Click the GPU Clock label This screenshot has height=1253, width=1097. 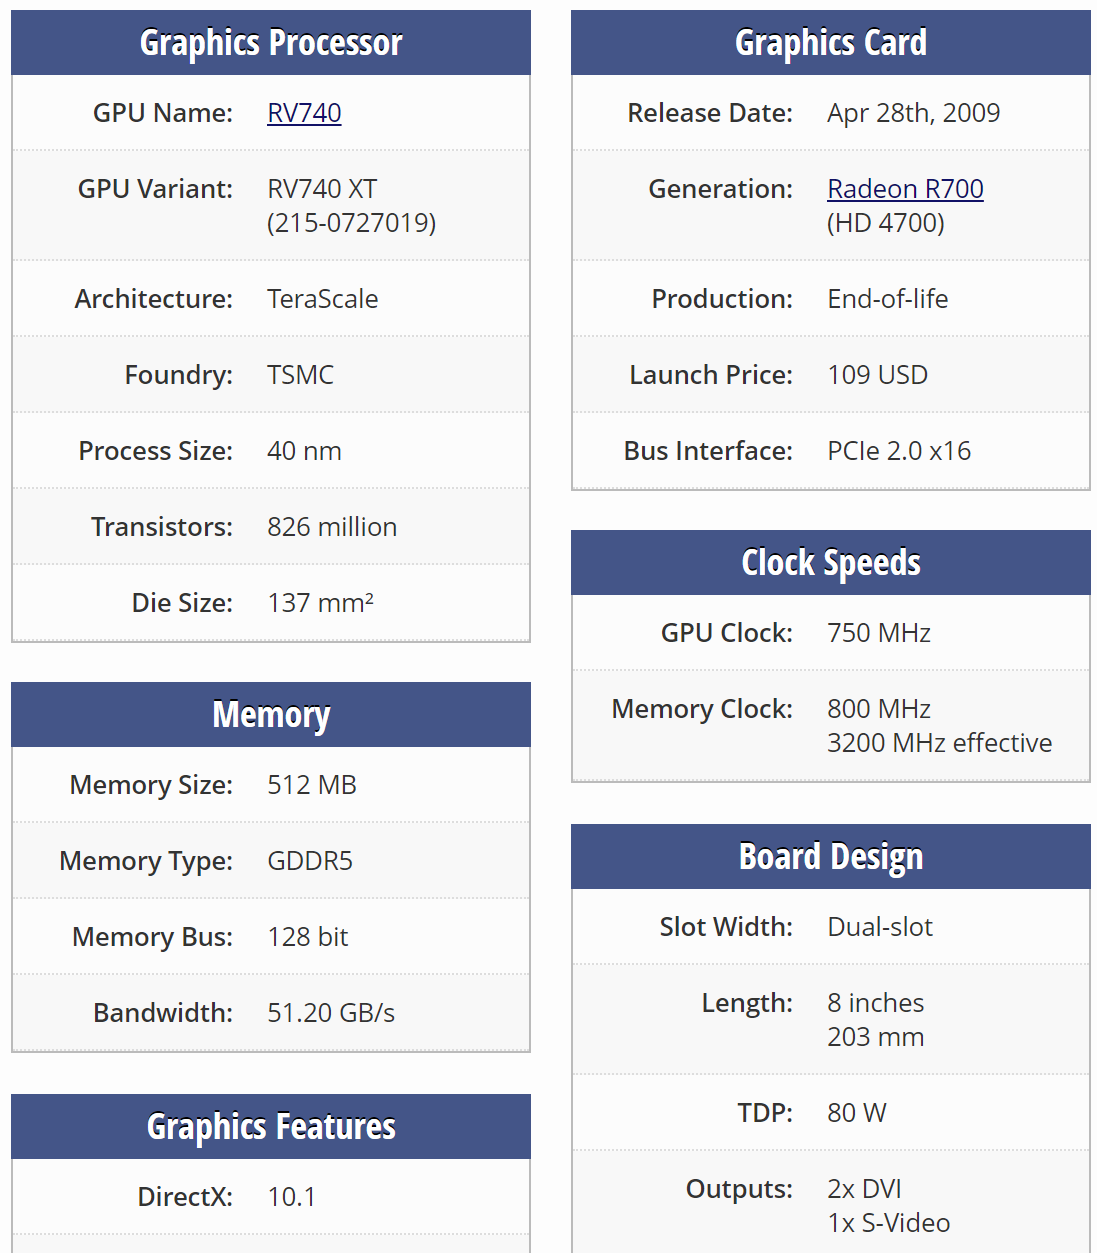pos(727,633)
